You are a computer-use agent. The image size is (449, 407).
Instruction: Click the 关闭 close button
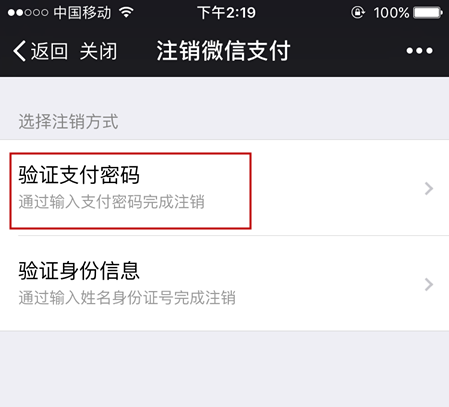pyautogui.click(x=98, y=51)
